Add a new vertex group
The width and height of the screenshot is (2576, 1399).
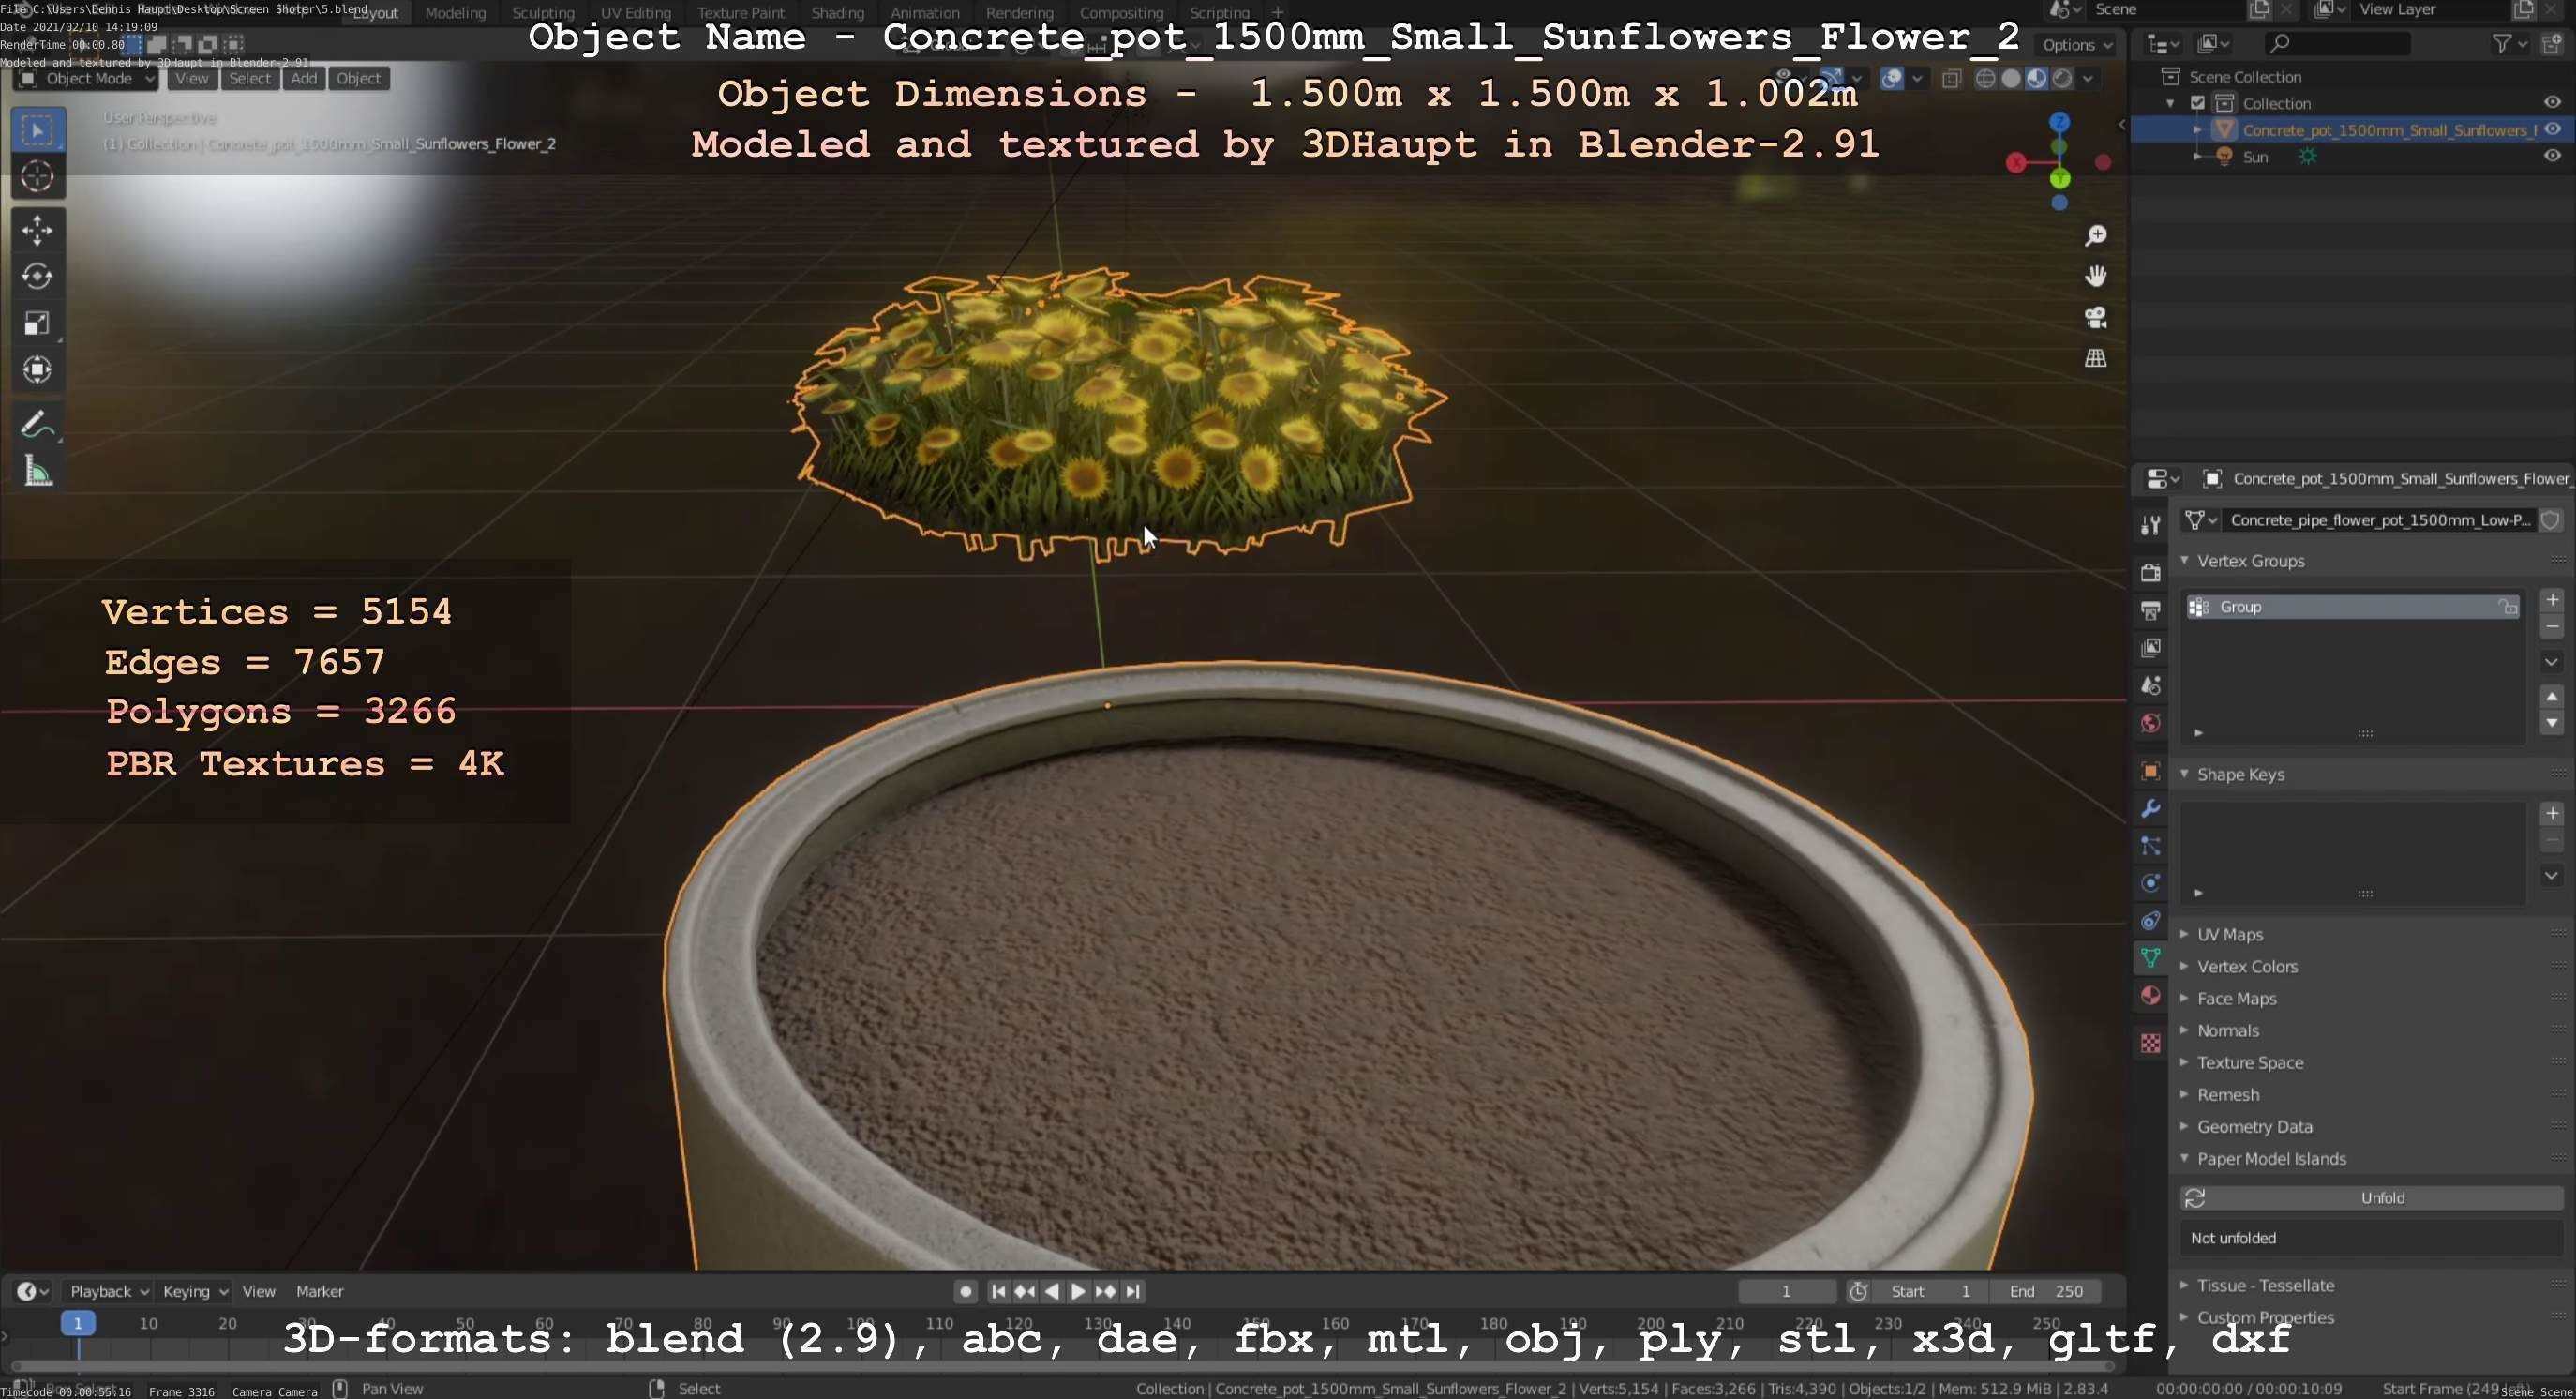click(2551, 600)
